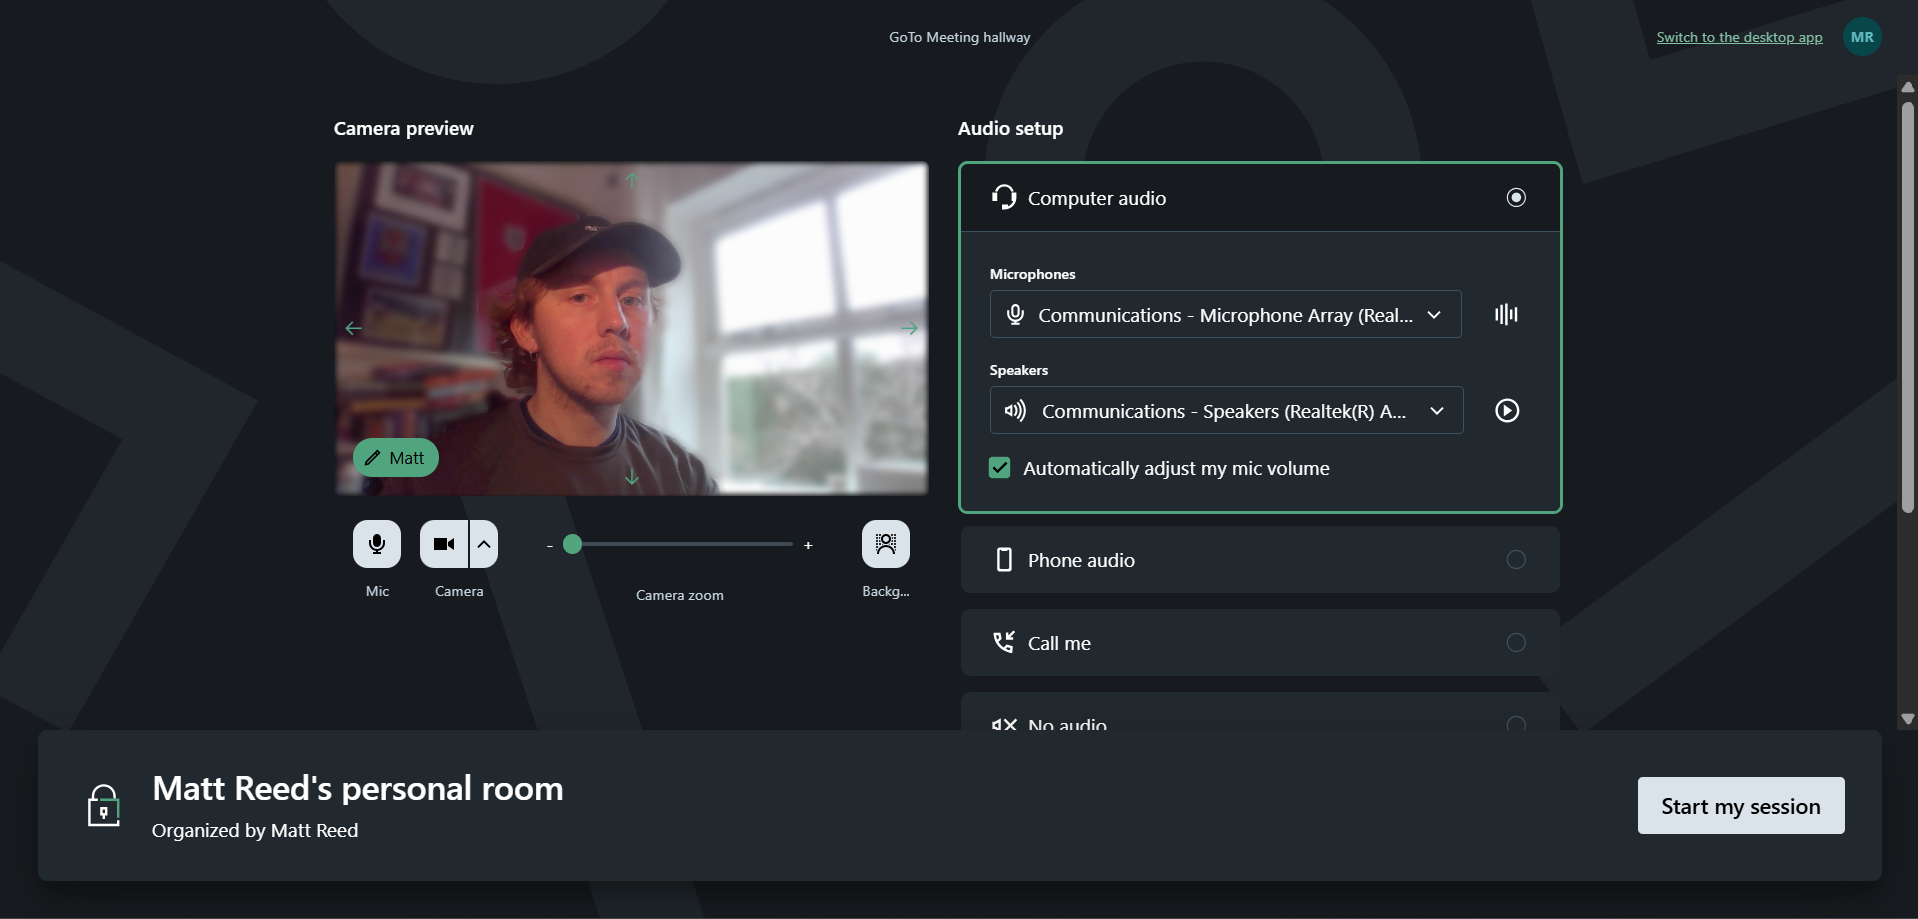Viewport: 1918px width, 919px height.
Task: Click Start my session
Action: point(1740,805)
